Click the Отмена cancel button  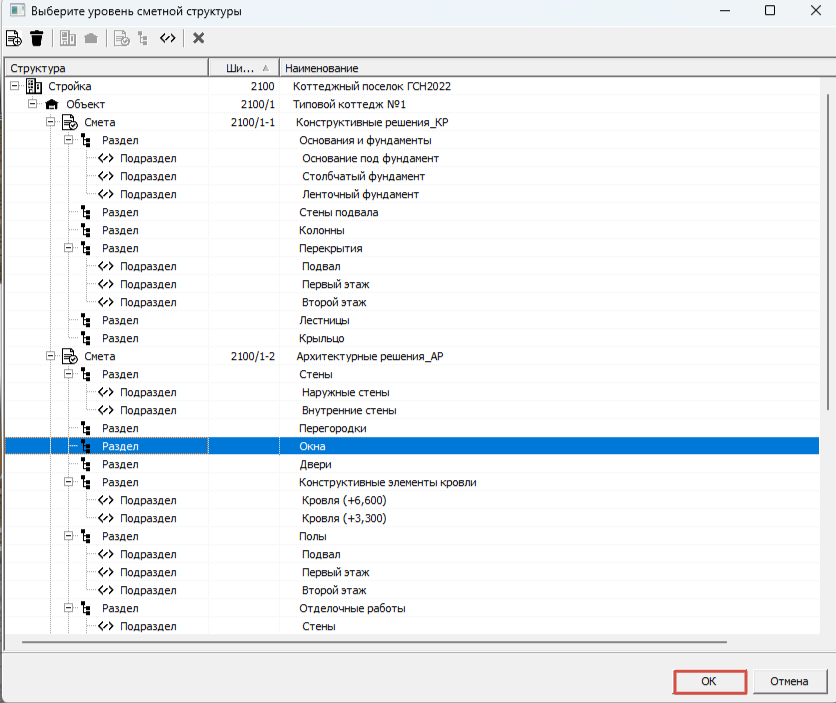click(790, 681)
